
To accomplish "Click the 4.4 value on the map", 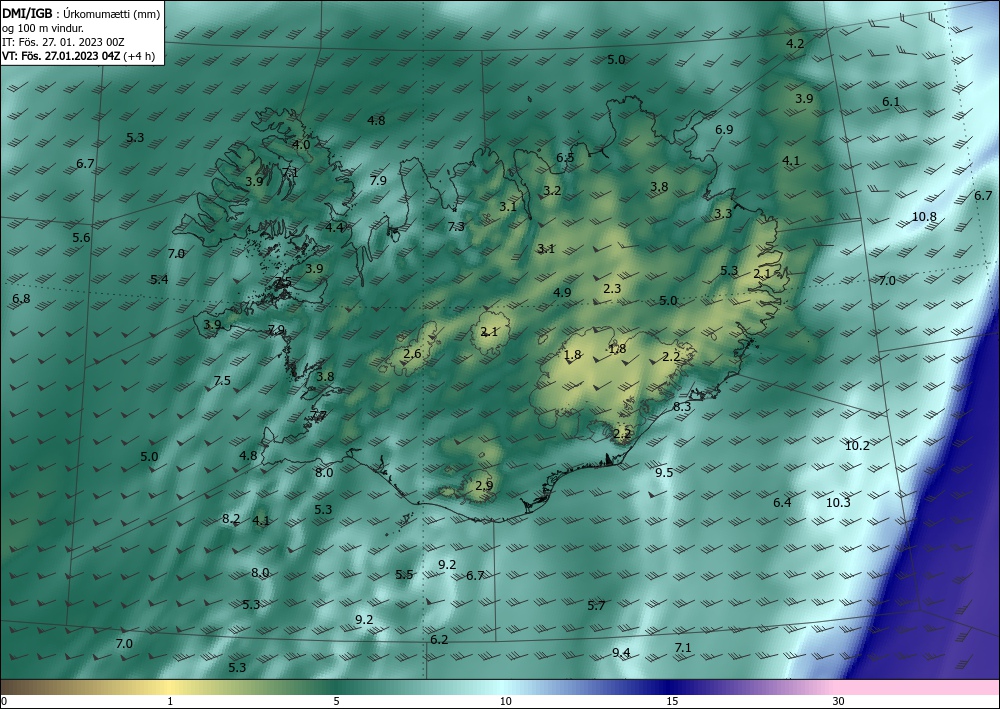I will pyautogui.click(x=335, y=228).
